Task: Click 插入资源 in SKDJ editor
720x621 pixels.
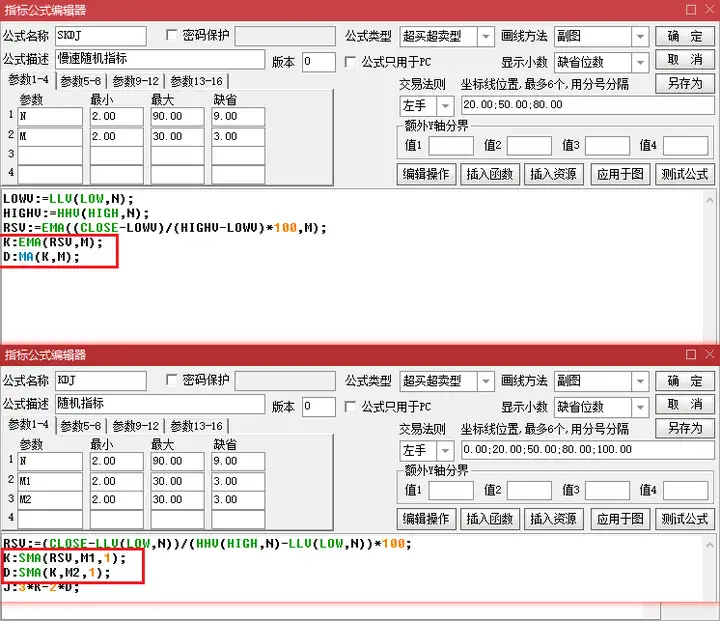Action: pyautogui.click(x=554, y=174)
